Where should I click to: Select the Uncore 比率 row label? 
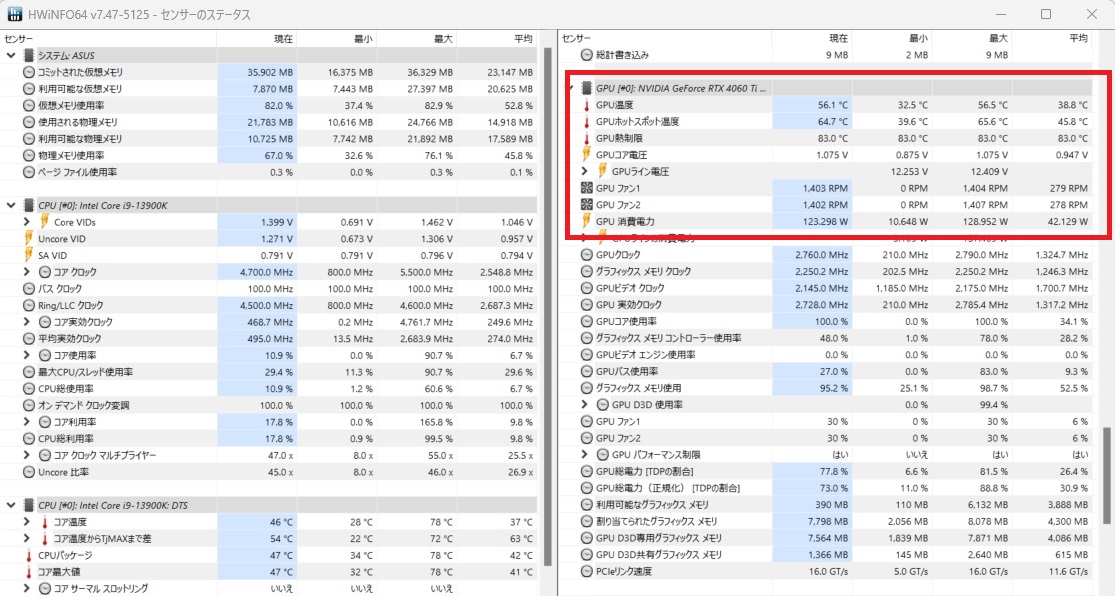(63, 472)
